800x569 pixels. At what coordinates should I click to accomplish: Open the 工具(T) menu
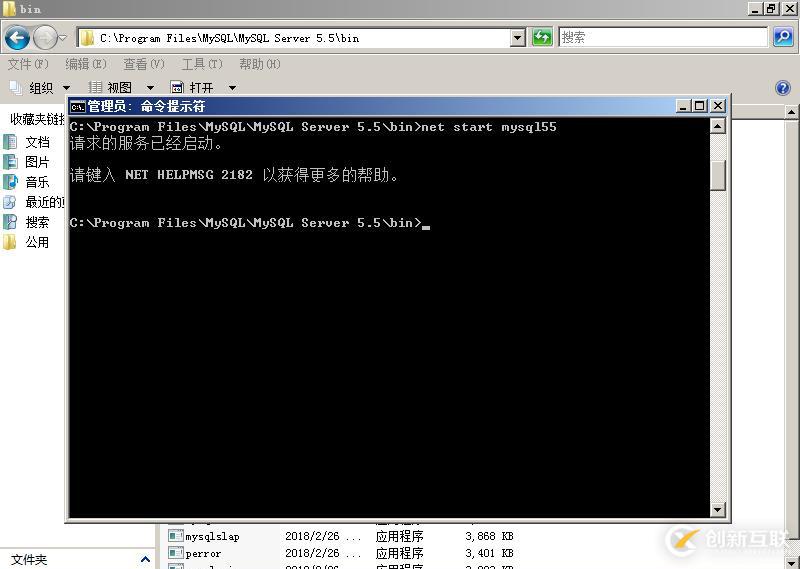pos(200,64)
